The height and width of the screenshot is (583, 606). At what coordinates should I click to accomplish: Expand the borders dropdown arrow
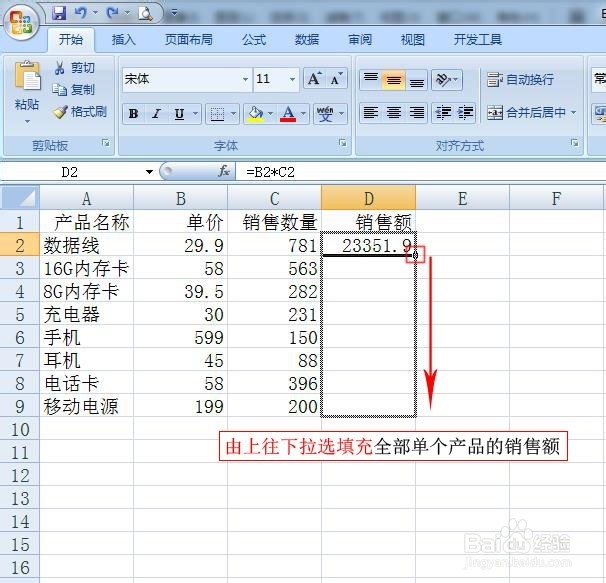point(233,114)
